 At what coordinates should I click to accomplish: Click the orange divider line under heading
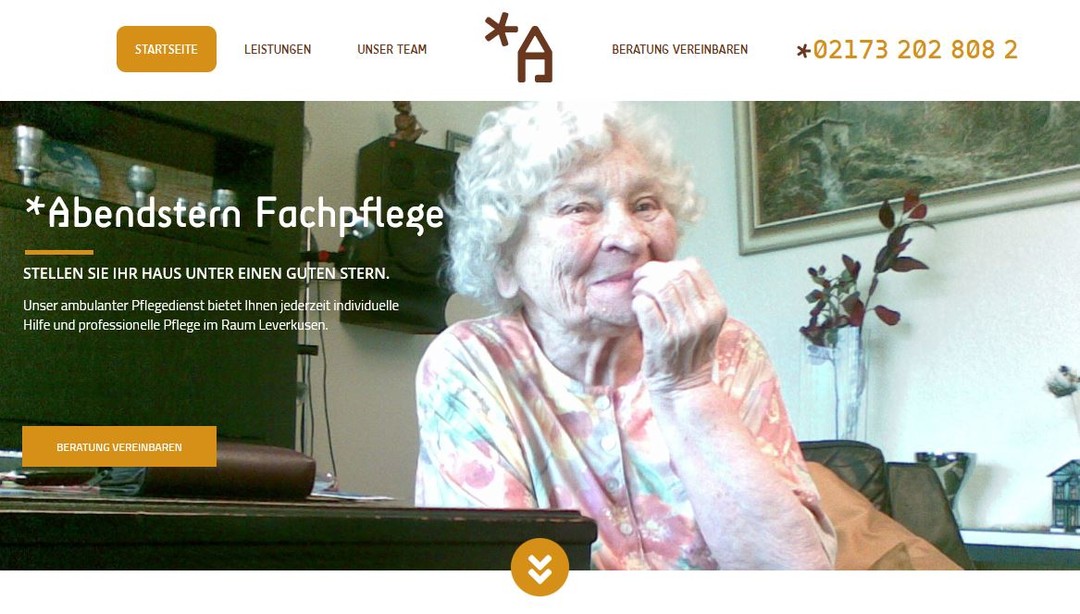[59, 252]
